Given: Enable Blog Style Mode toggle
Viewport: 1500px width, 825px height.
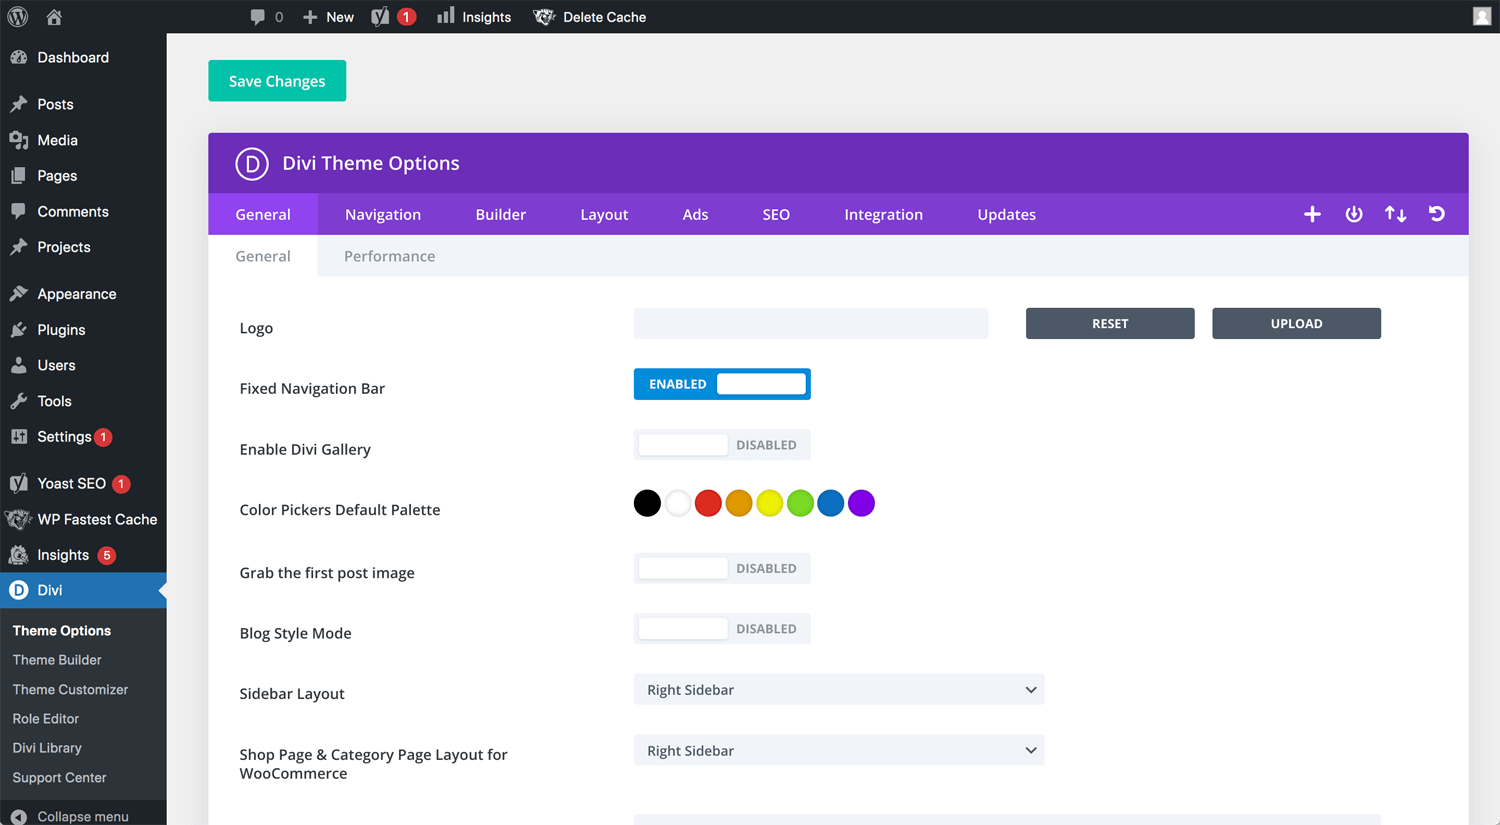Looking at the screenshot, I should 722,629.
